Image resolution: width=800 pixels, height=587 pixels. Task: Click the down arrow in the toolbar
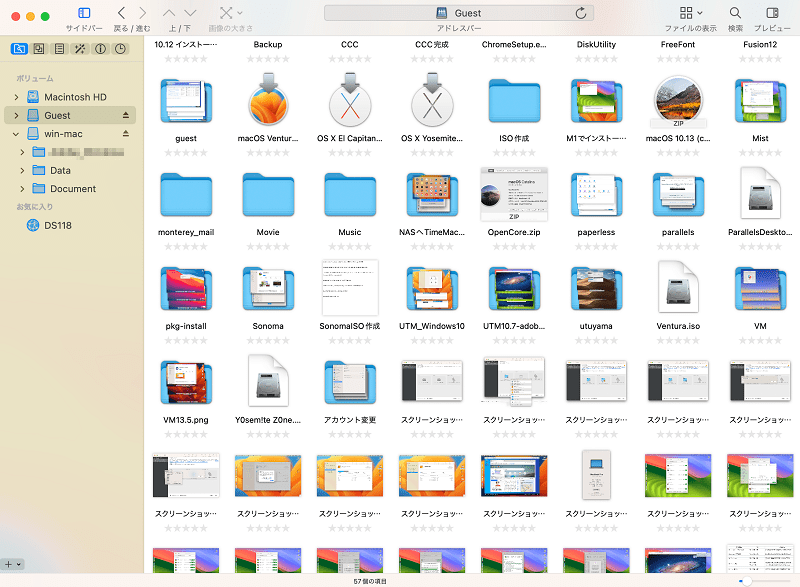point(190,13)
